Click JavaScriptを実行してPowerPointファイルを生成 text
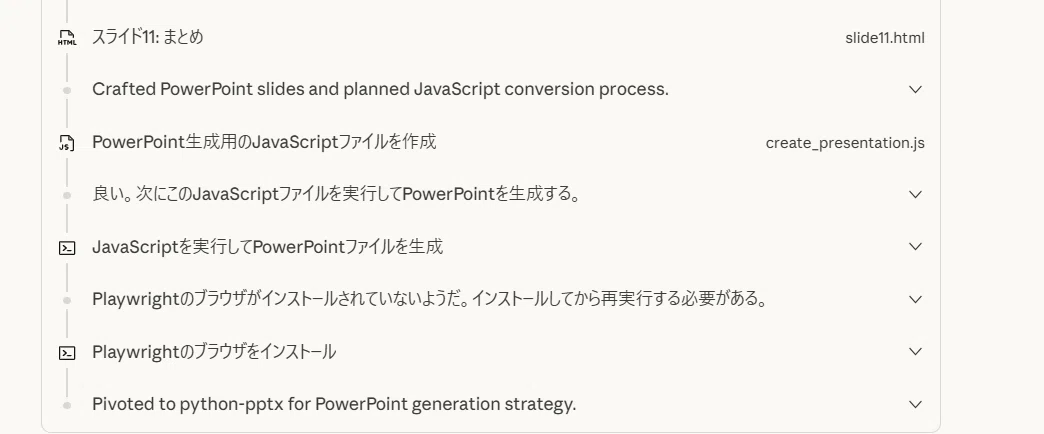The image size is (1044, 434). (268, 247)
